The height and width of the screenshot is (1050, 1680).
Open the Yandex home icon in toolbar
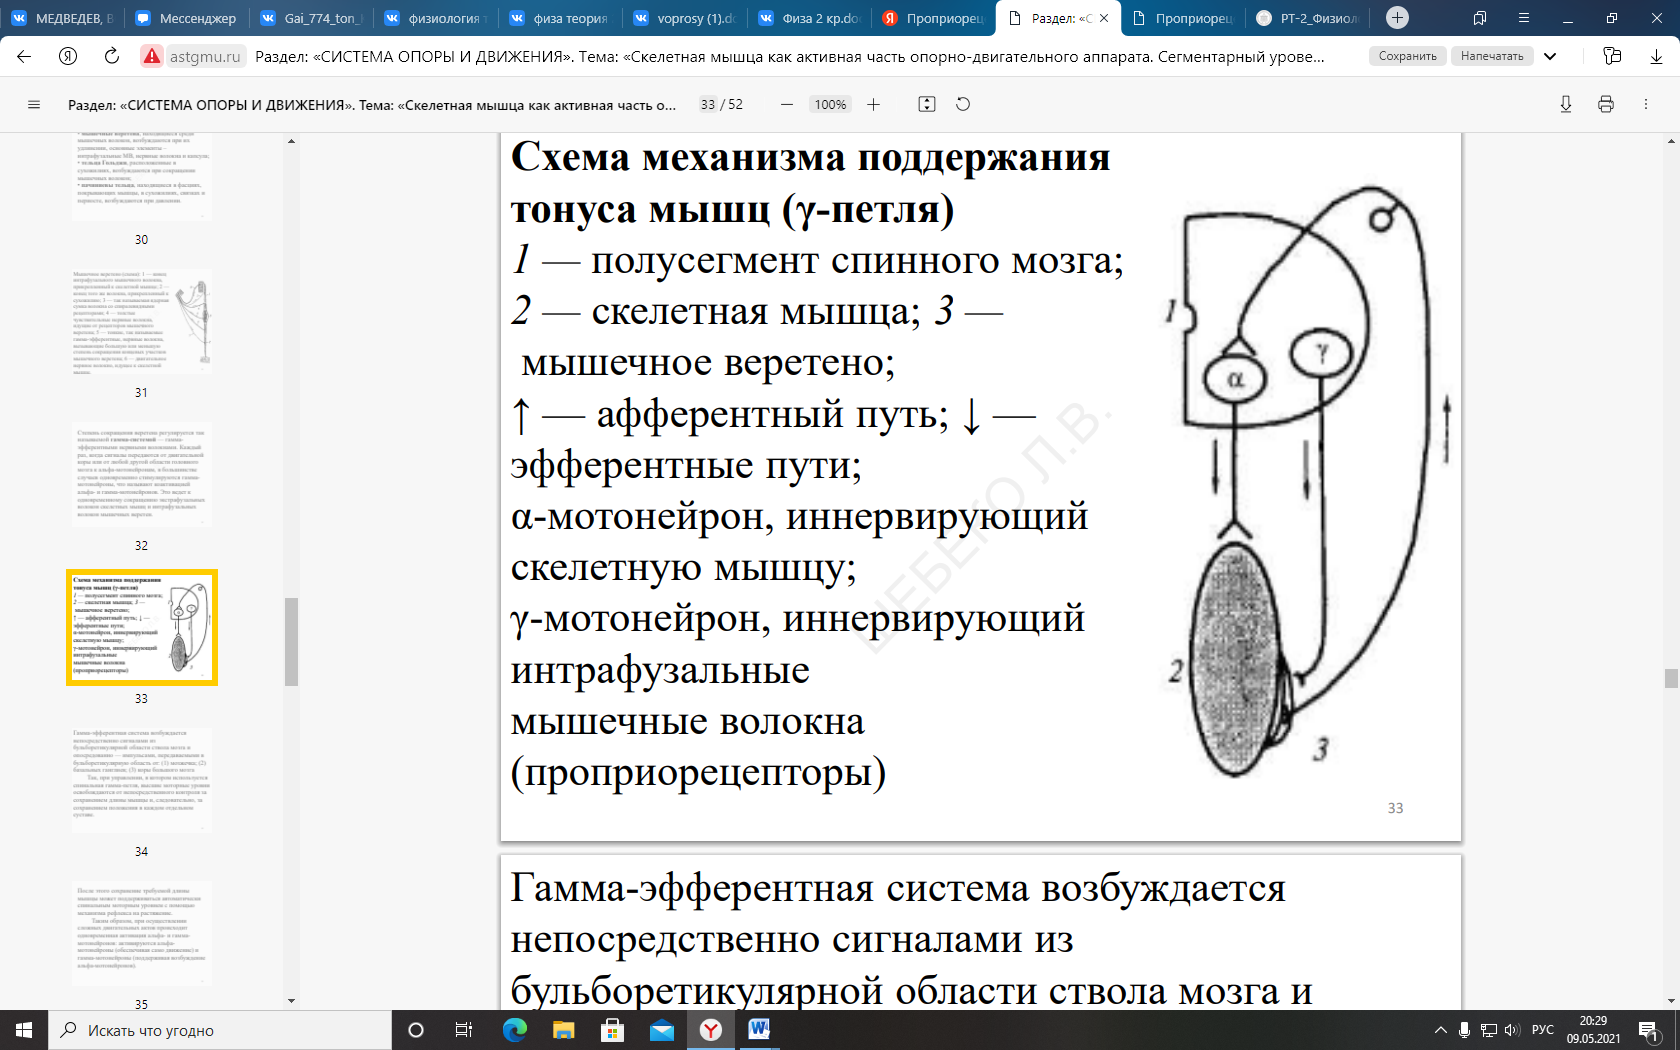tap(68, 56)
